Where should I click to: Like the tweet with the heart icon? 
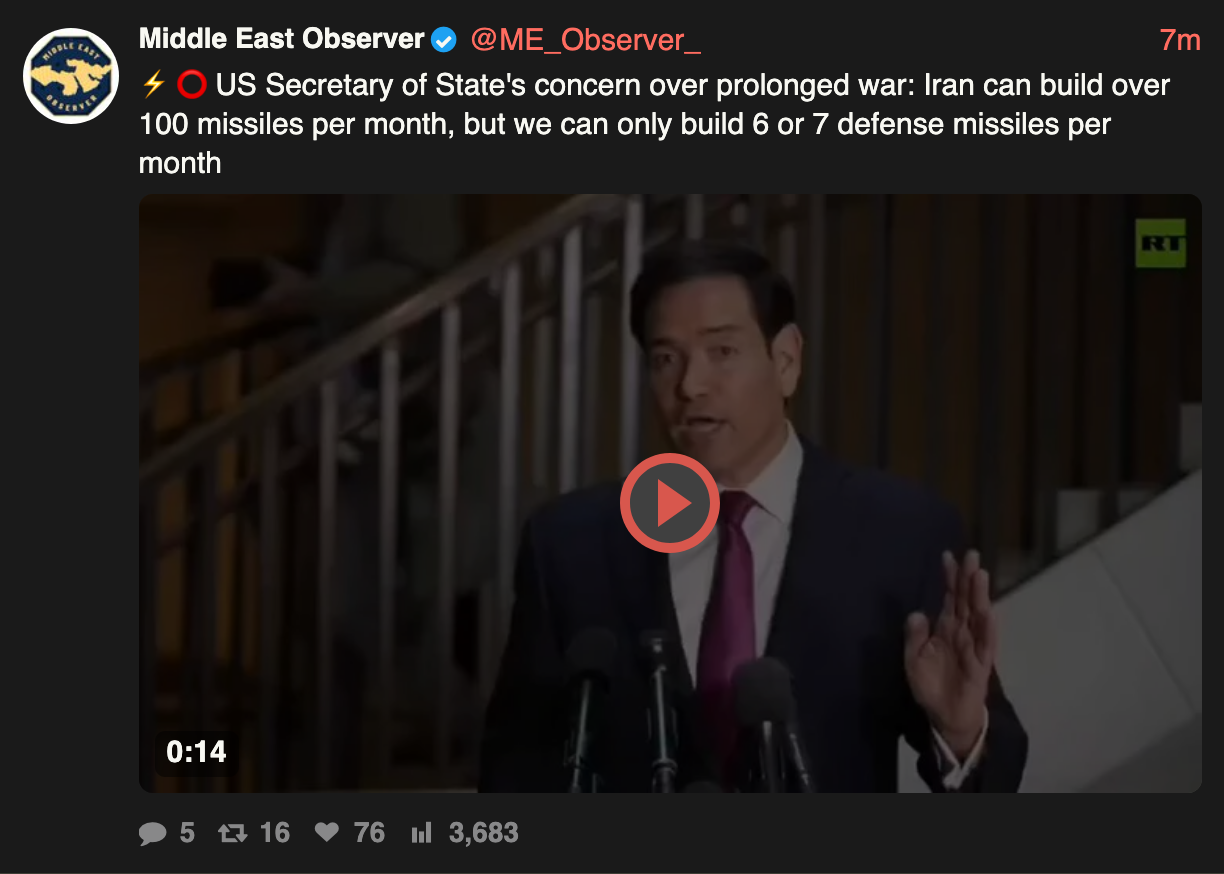click(327, 833)
